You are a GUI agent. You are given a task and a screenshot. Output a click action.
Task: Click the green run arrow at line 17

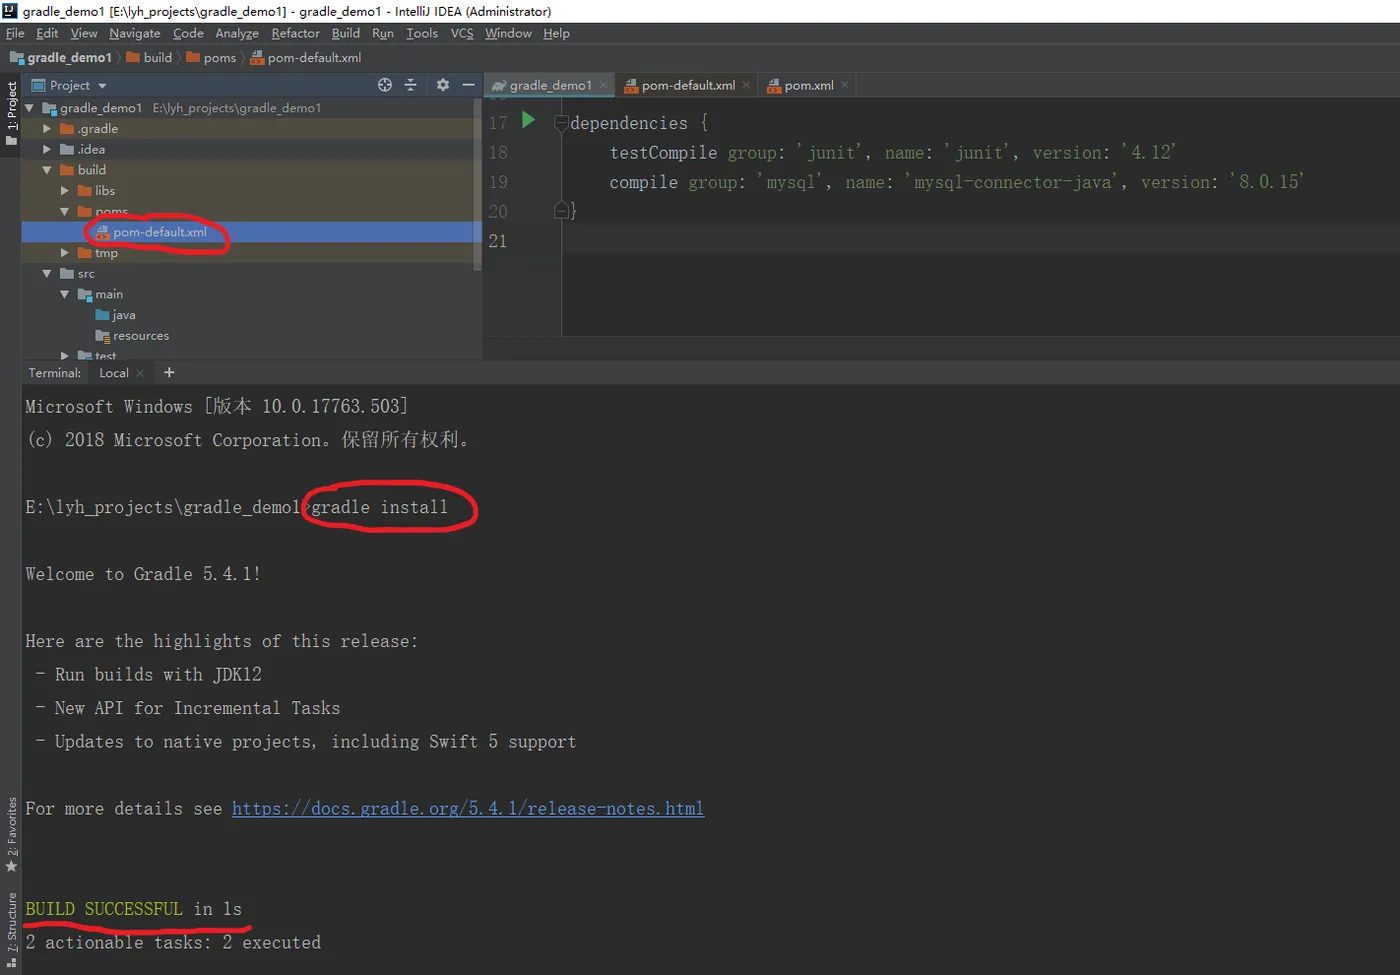(529, 120)
